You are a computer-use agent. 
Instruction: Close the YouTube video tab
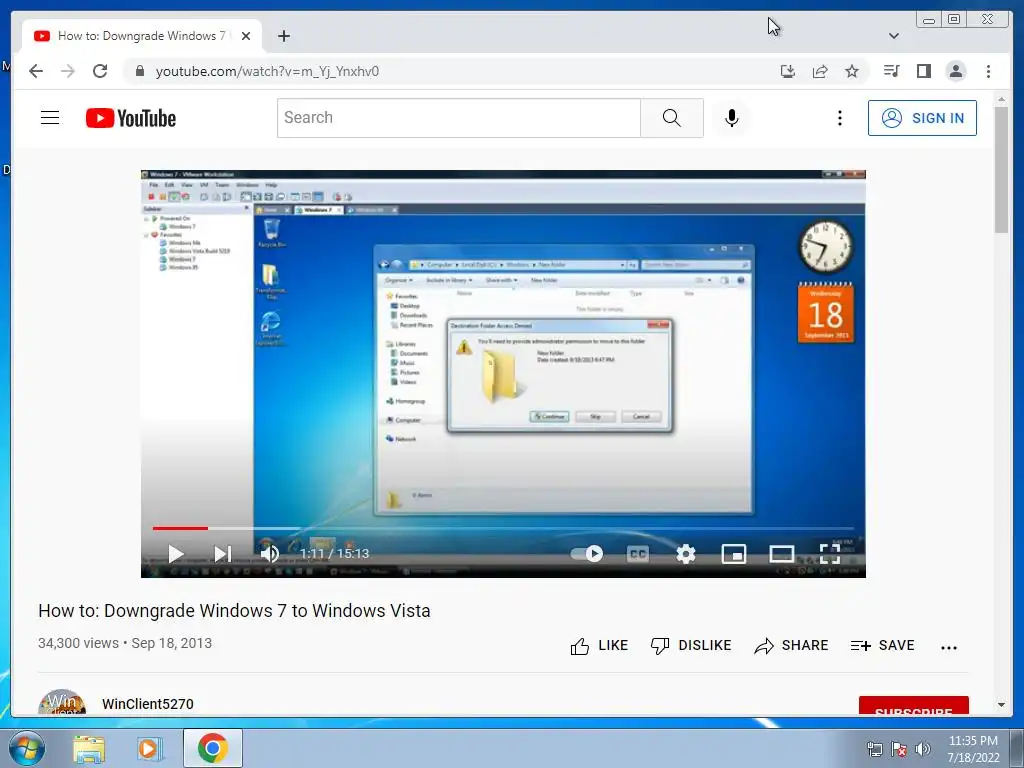(x=246, y=36)
